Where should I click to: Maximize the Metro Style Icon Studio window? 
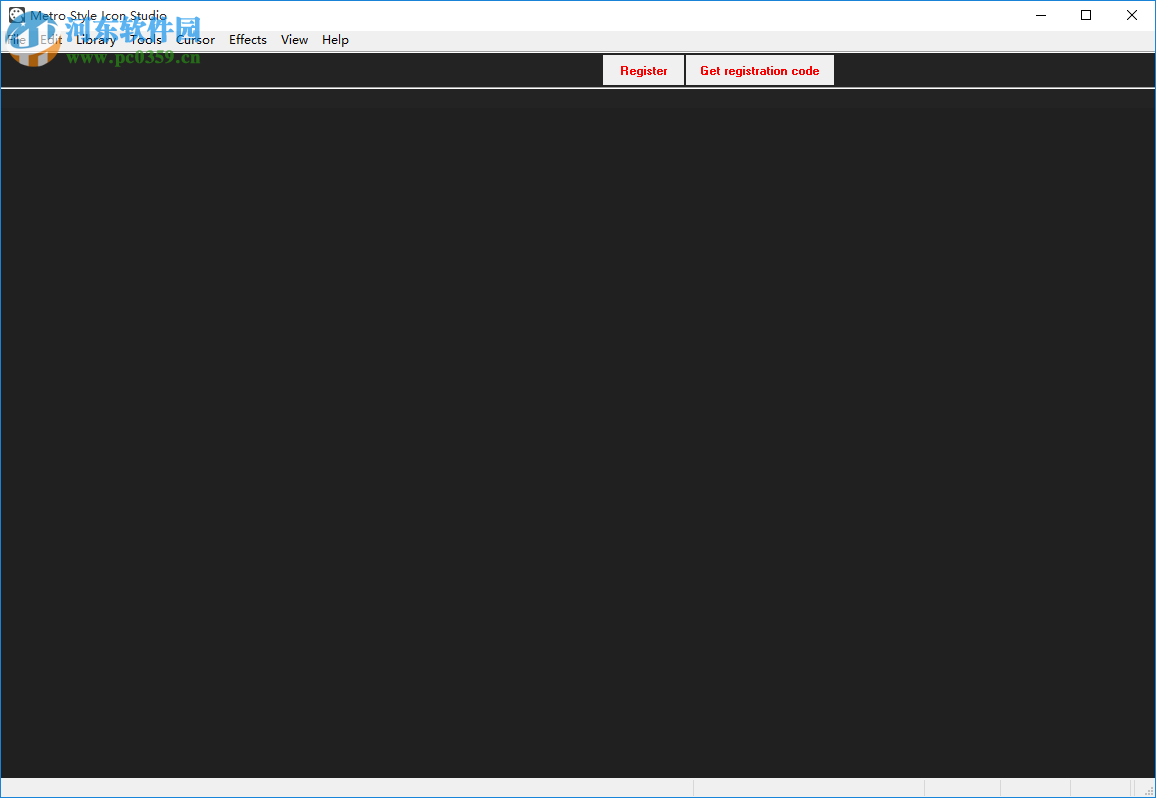(x=1086, y=15)
